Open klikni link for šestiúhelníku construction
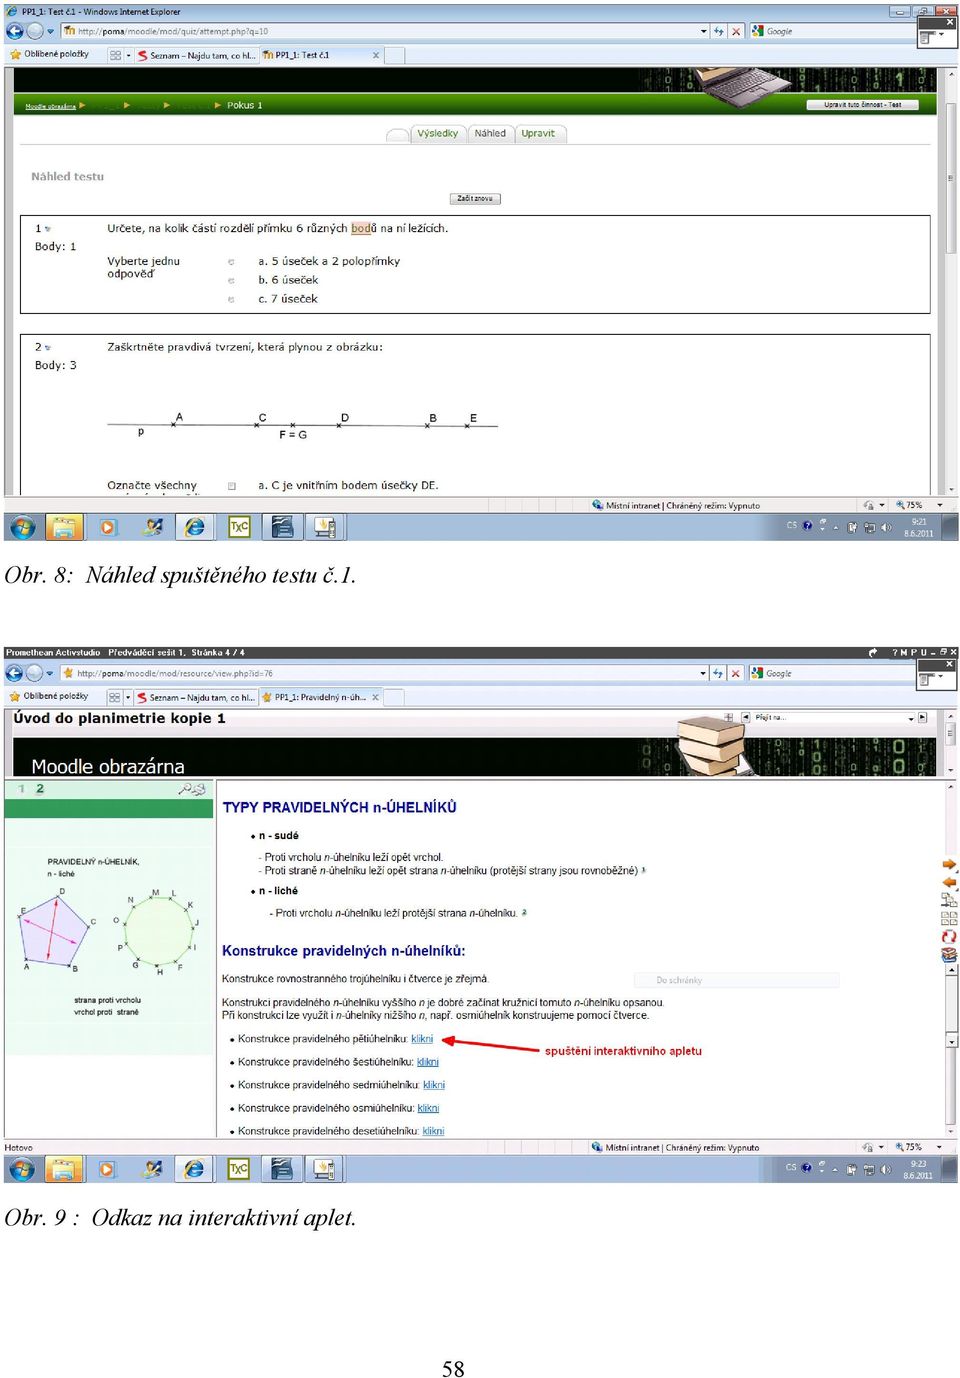960x1378 pixels. click(x=428, y=1062)
